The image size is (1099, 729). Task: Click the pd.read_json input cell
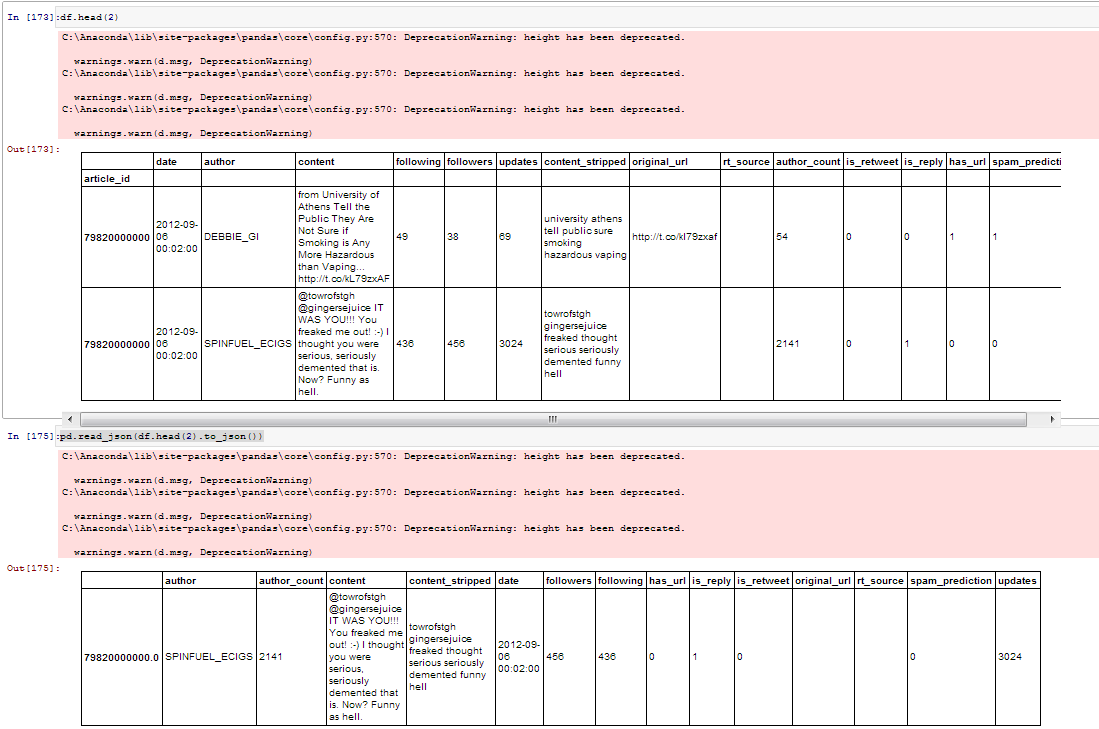coord(578,436)
